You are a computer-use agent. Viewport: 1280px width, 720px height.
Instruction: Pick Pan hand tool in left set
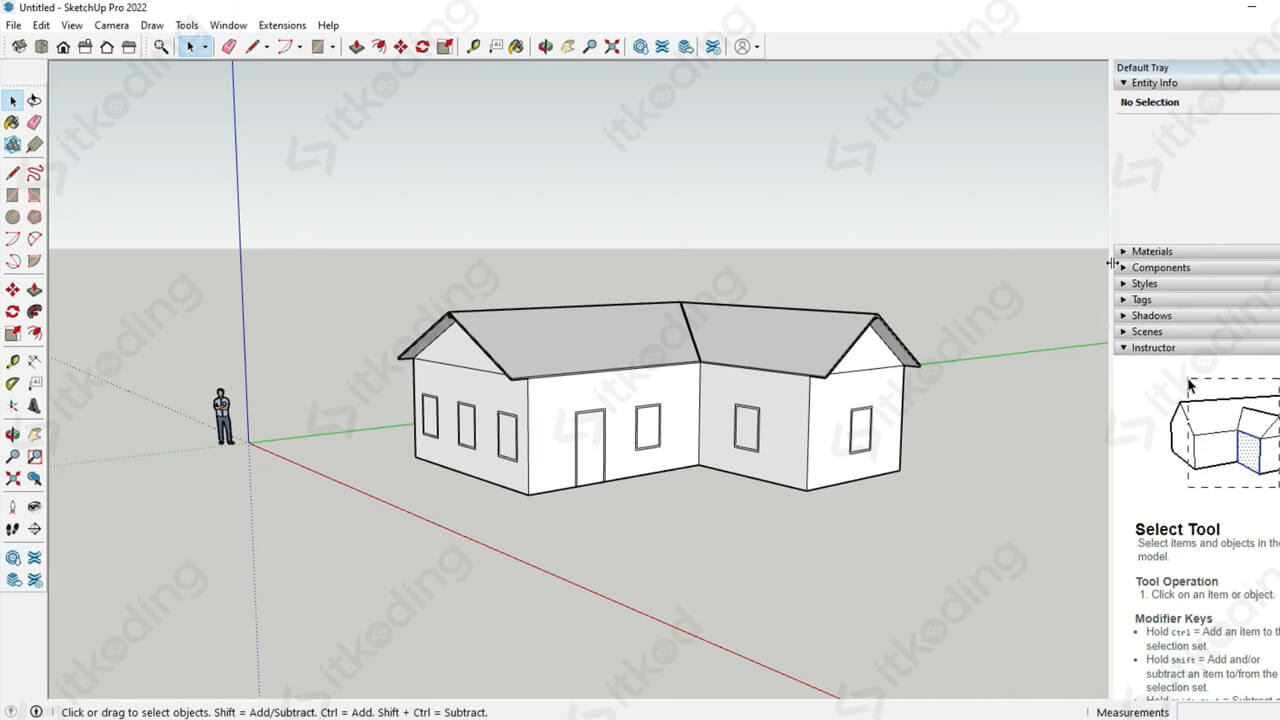(34, 435)
